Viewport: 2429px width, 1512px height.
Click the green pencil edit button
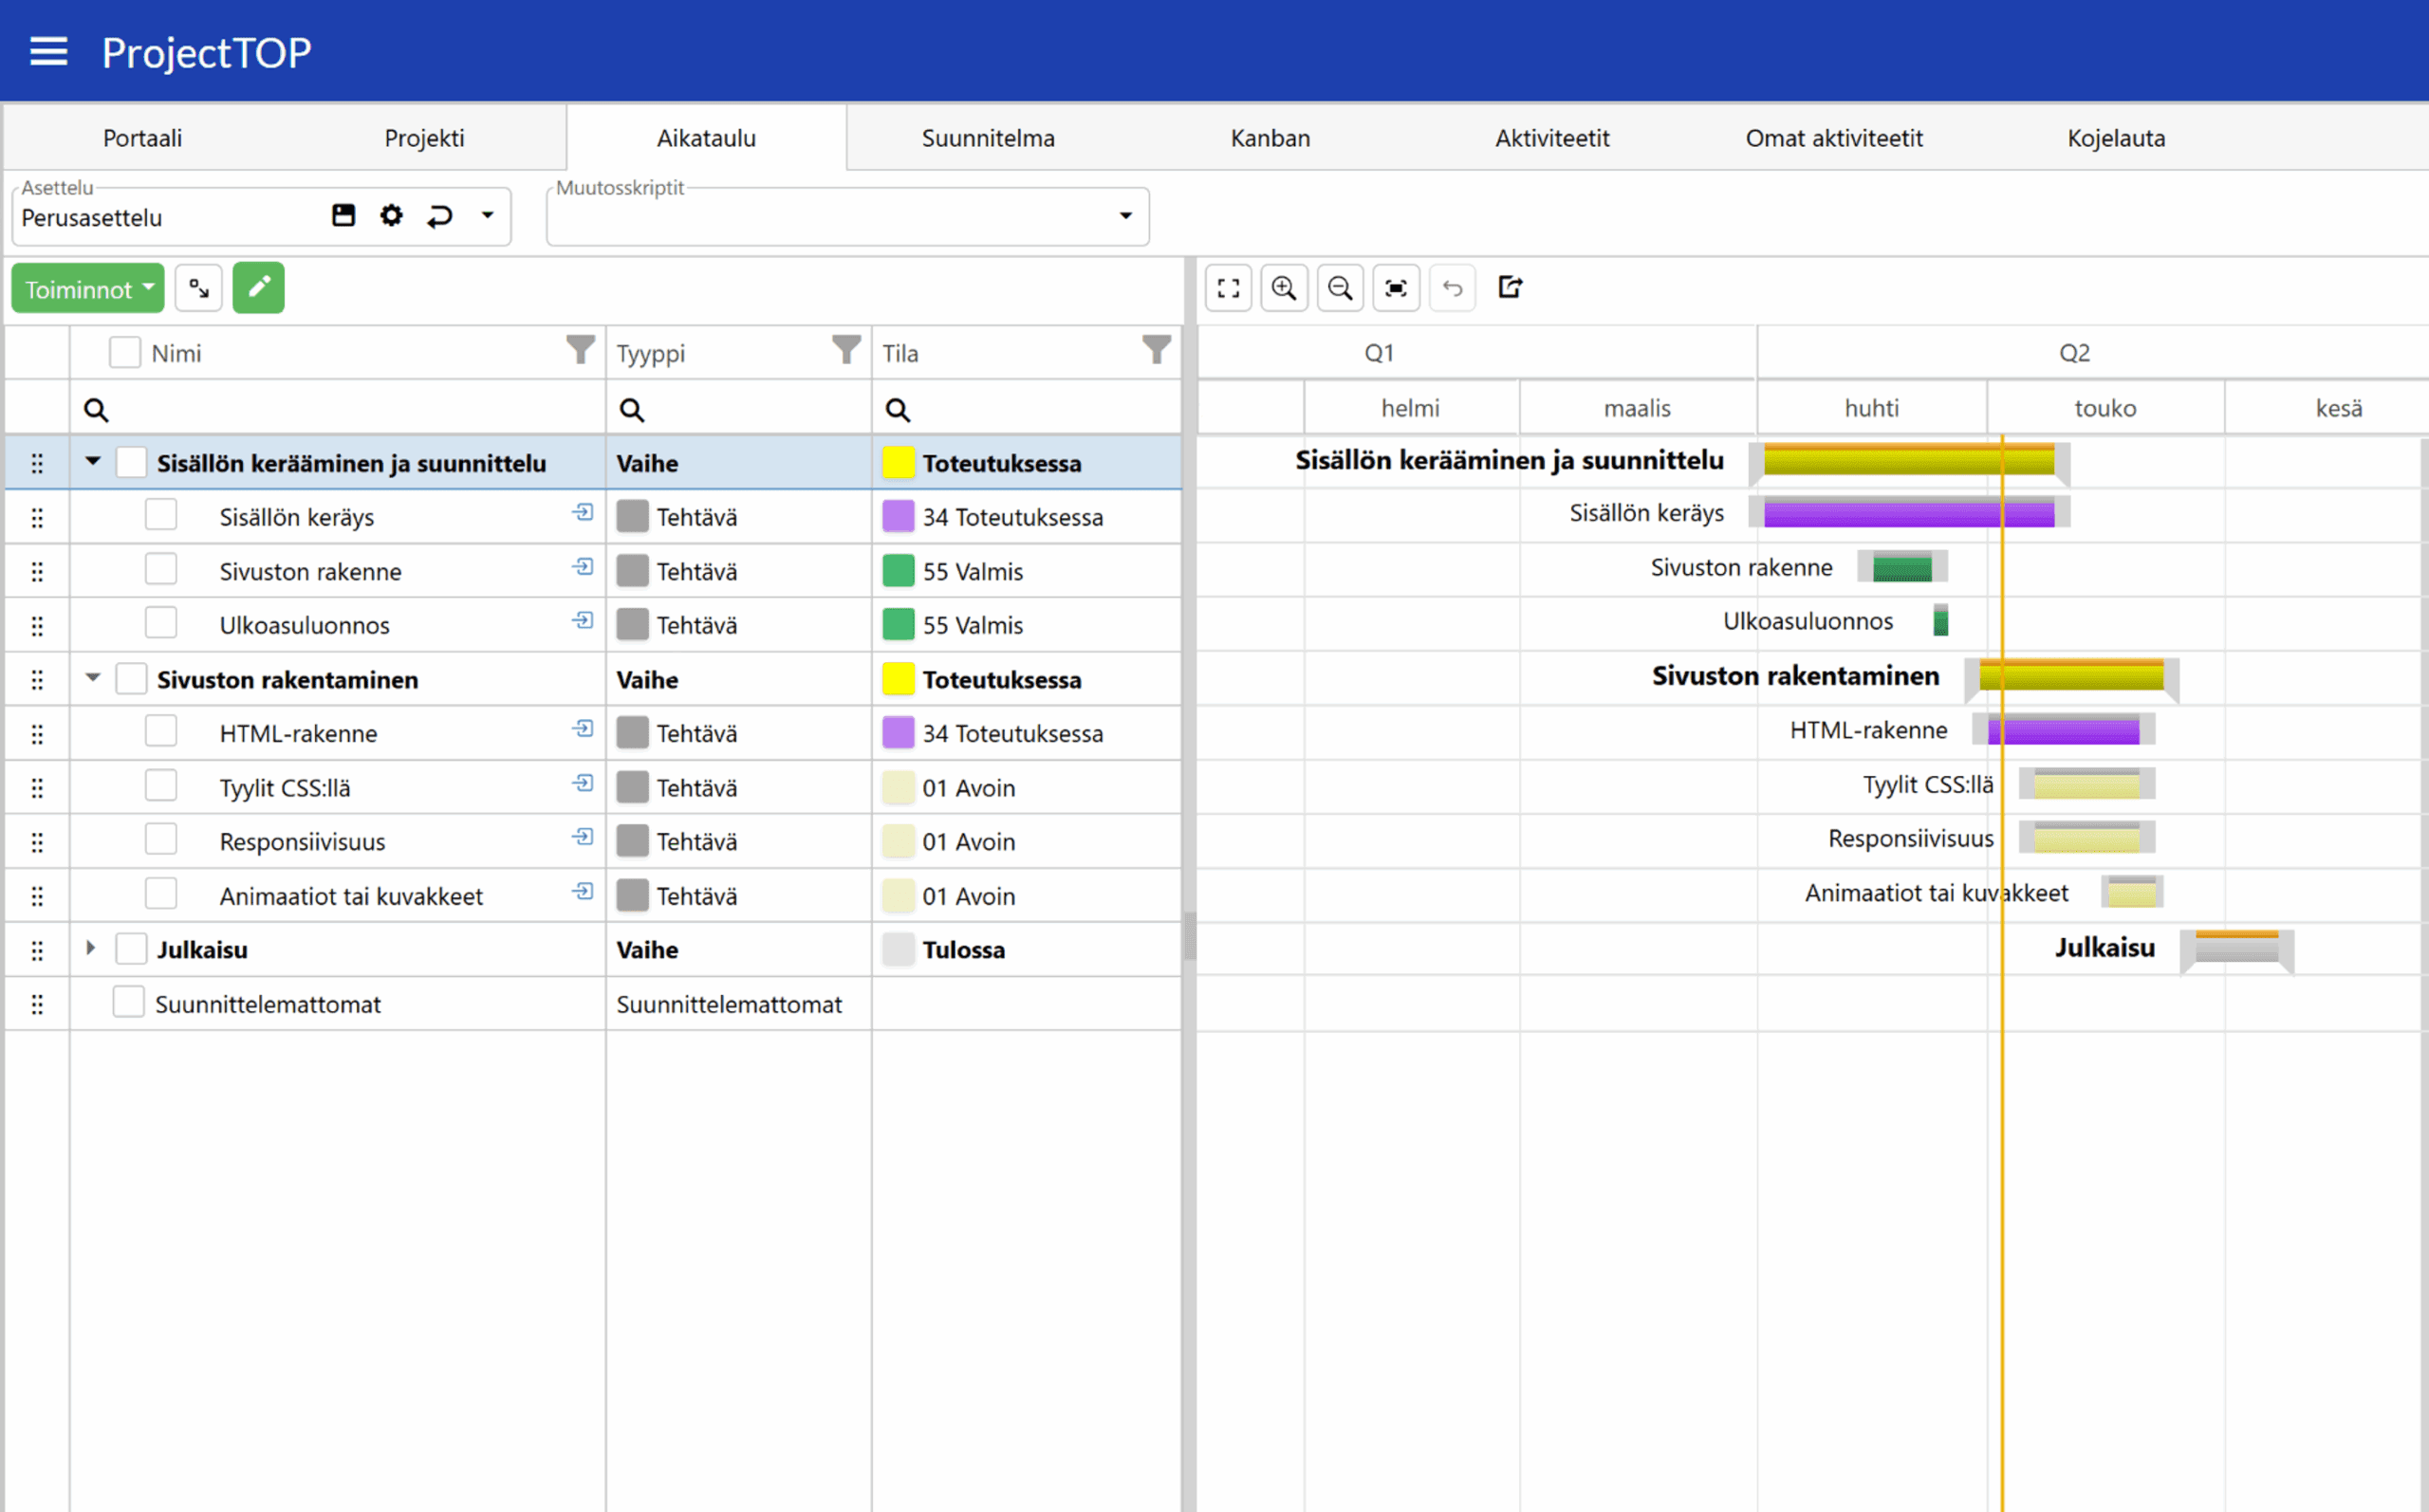pos(258,288)
